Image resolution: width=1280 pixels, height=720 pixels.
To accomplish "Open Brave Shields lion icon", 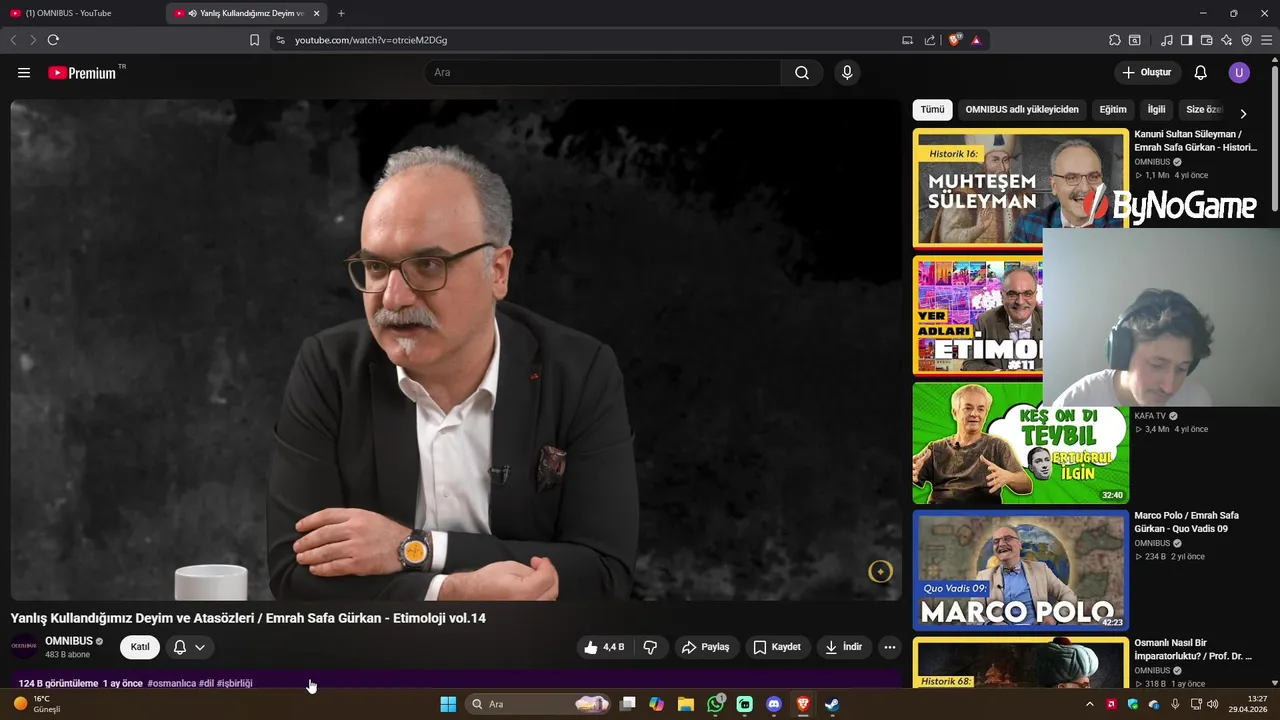I will tap(955, 40).
